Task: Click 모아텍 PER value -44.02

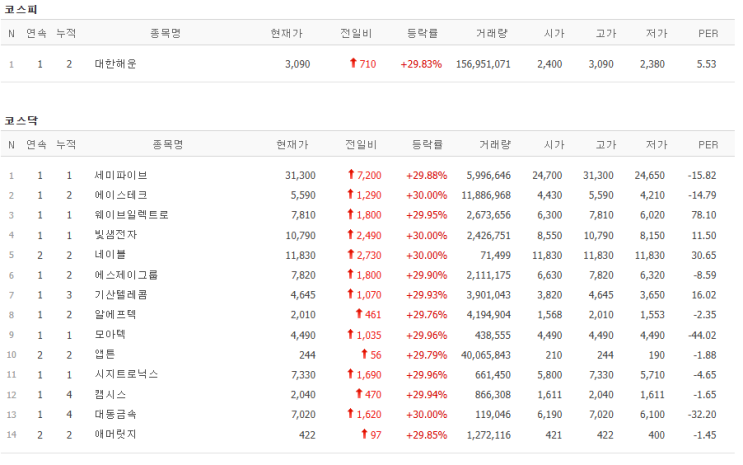Action: 702,335
